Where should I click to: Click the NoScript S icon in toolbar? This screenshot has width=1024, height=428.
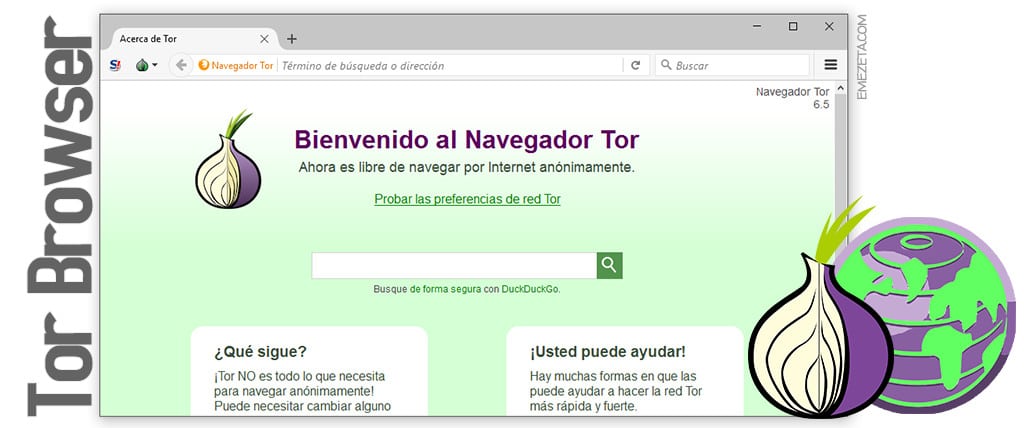(115, 65)
